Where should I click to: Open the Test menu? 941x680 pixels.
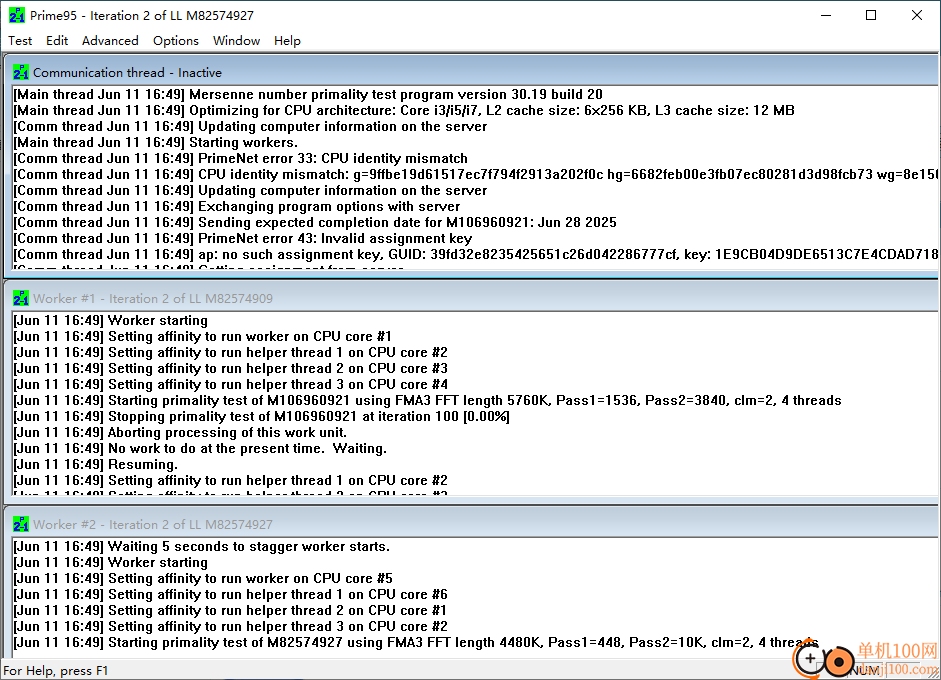pyautogui.click(x=20, y=41)
